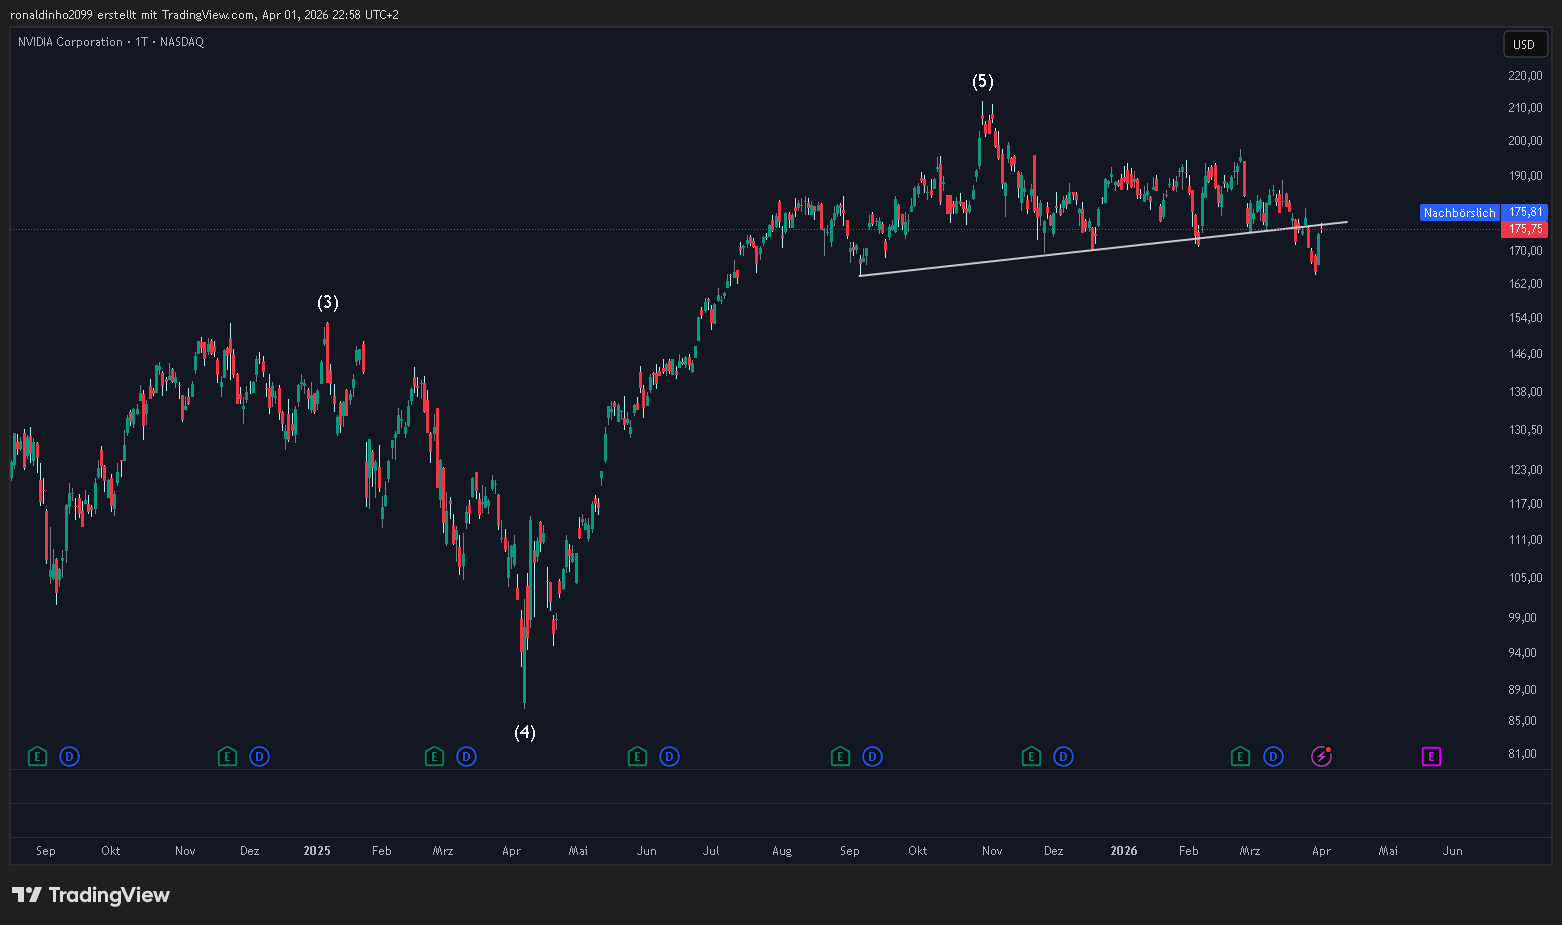
Task: Click the earnings E icon near September 2024
Action: (x=37, y=757)
